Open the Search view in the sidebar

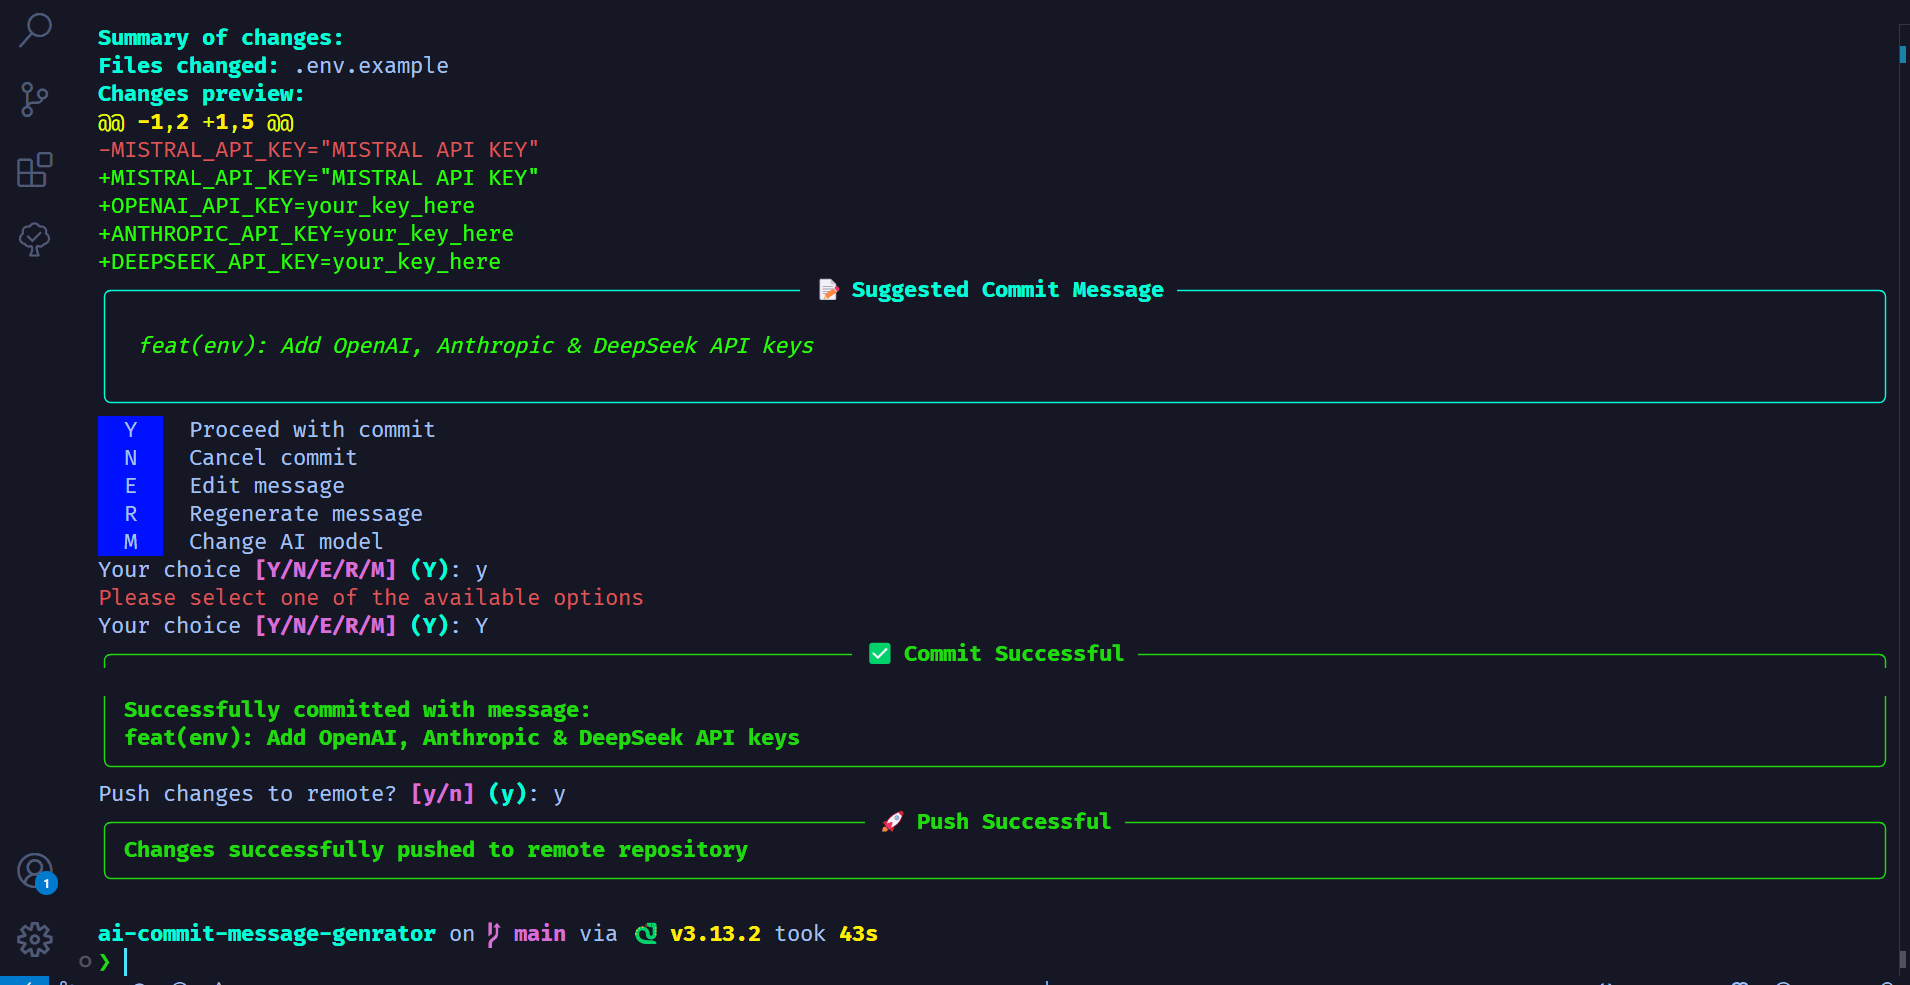[x=35, y=30]
